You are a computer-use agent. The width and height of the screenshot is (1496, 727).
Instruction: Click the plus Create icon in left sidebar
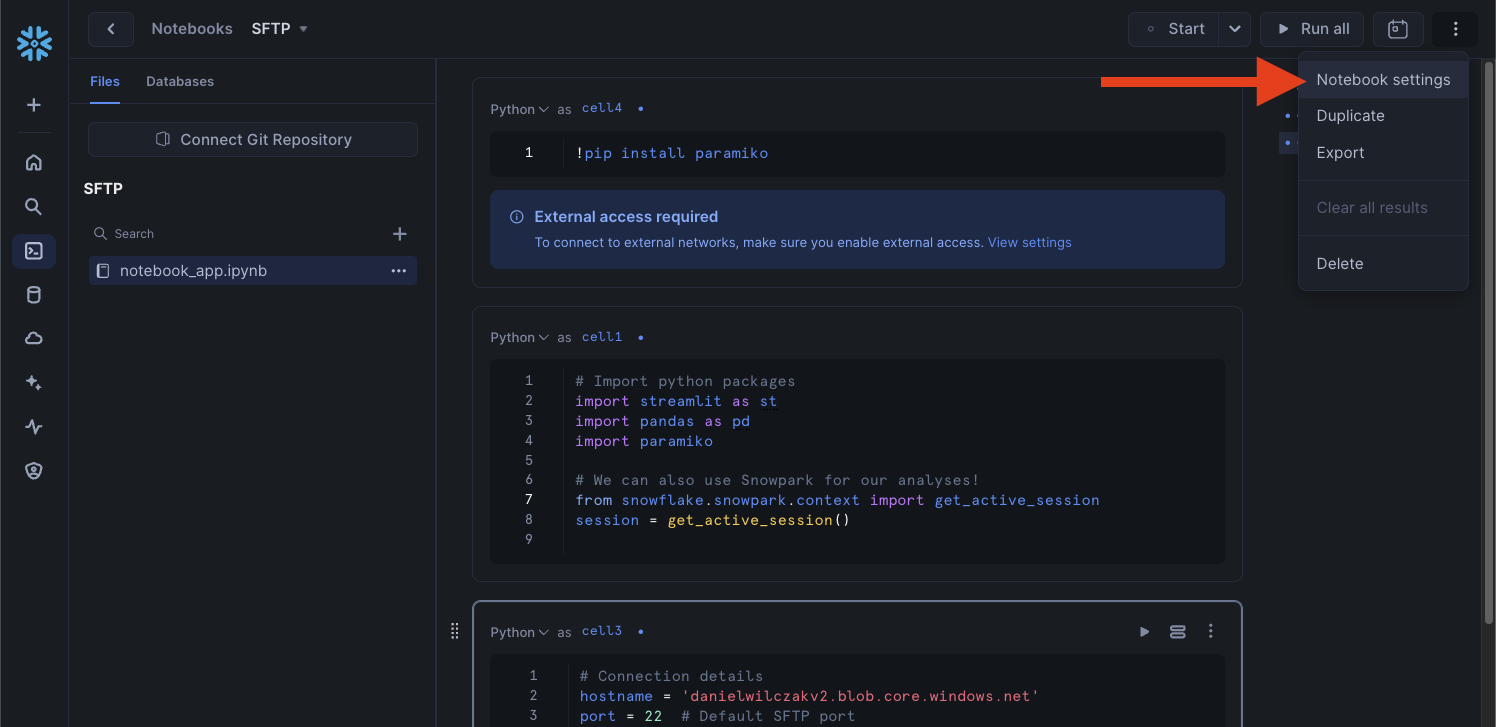[x=34, y=105]
